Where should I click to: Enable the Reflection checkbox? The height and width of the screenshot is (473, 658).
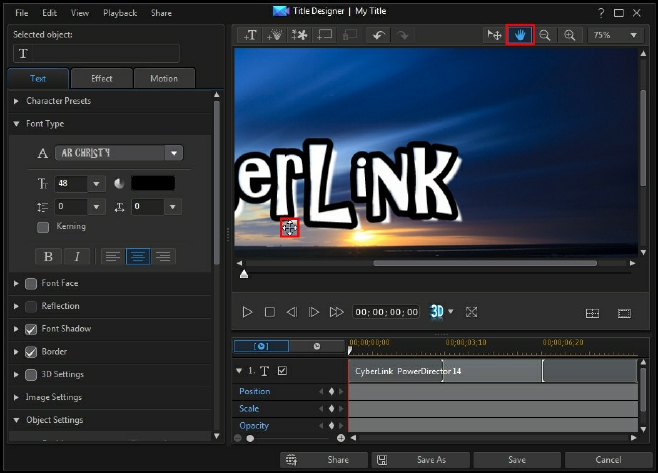point(31,306)
